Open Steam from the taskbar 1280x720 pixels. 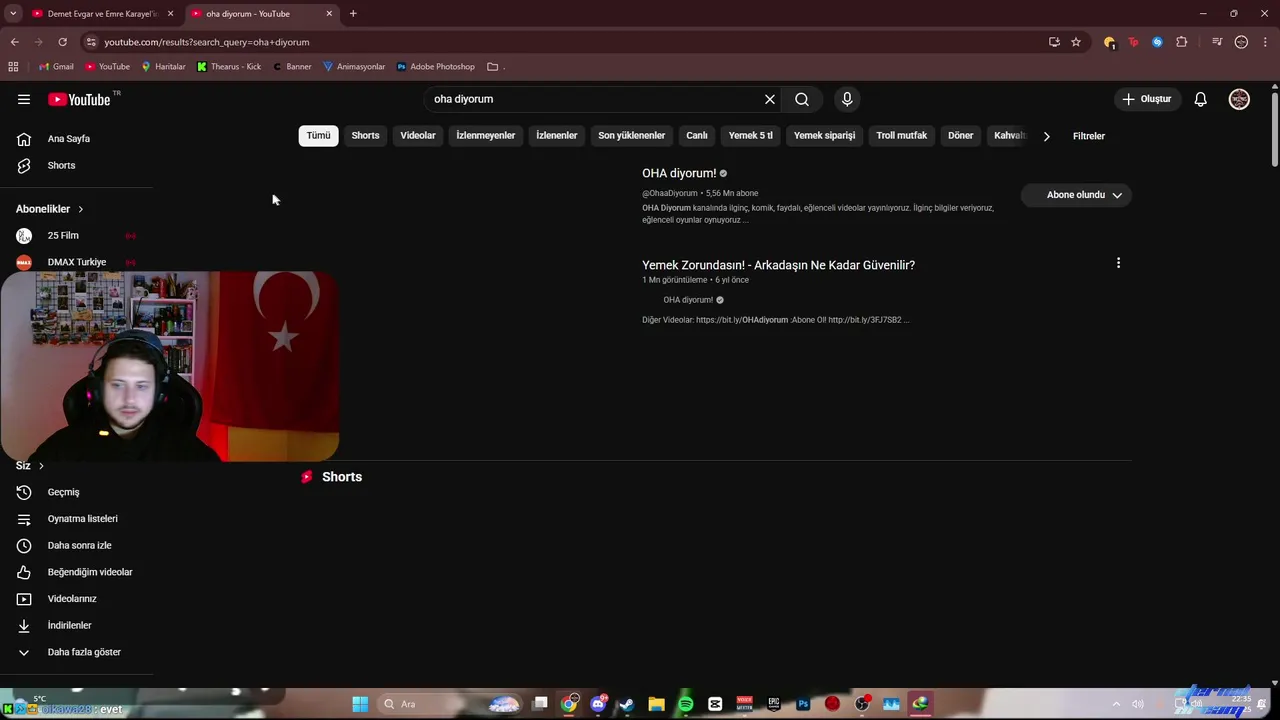tap(627, 704)
